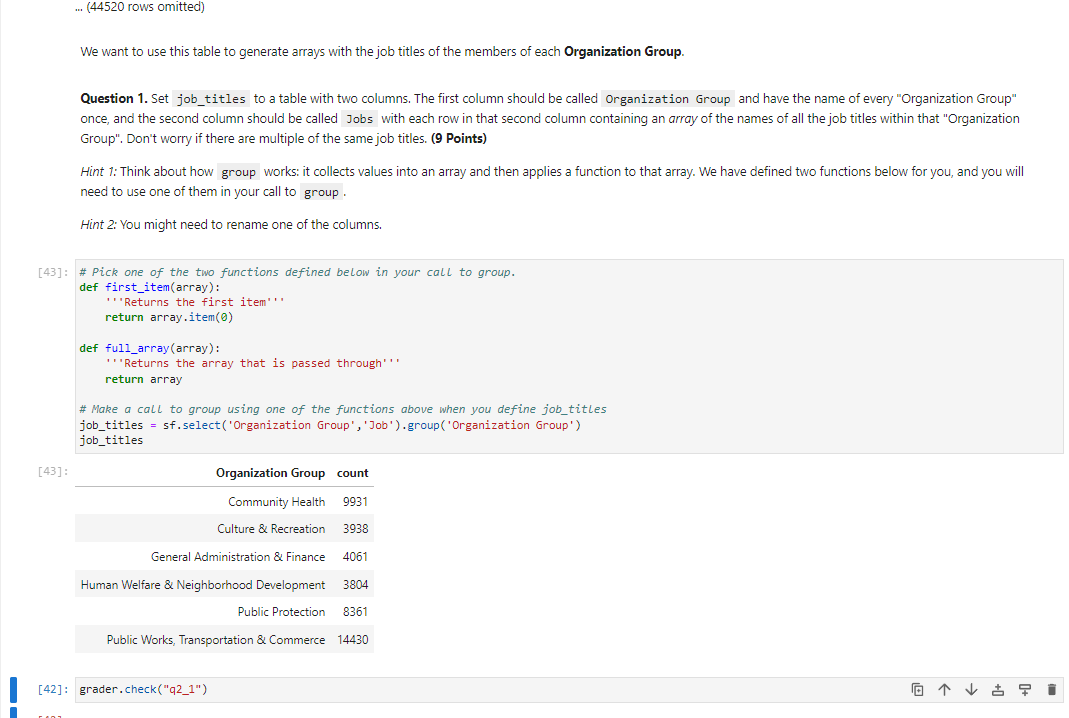Screen dimensions: 1069x718
Task: Click the "Community Health" table row label
Action: pos(277,502)
